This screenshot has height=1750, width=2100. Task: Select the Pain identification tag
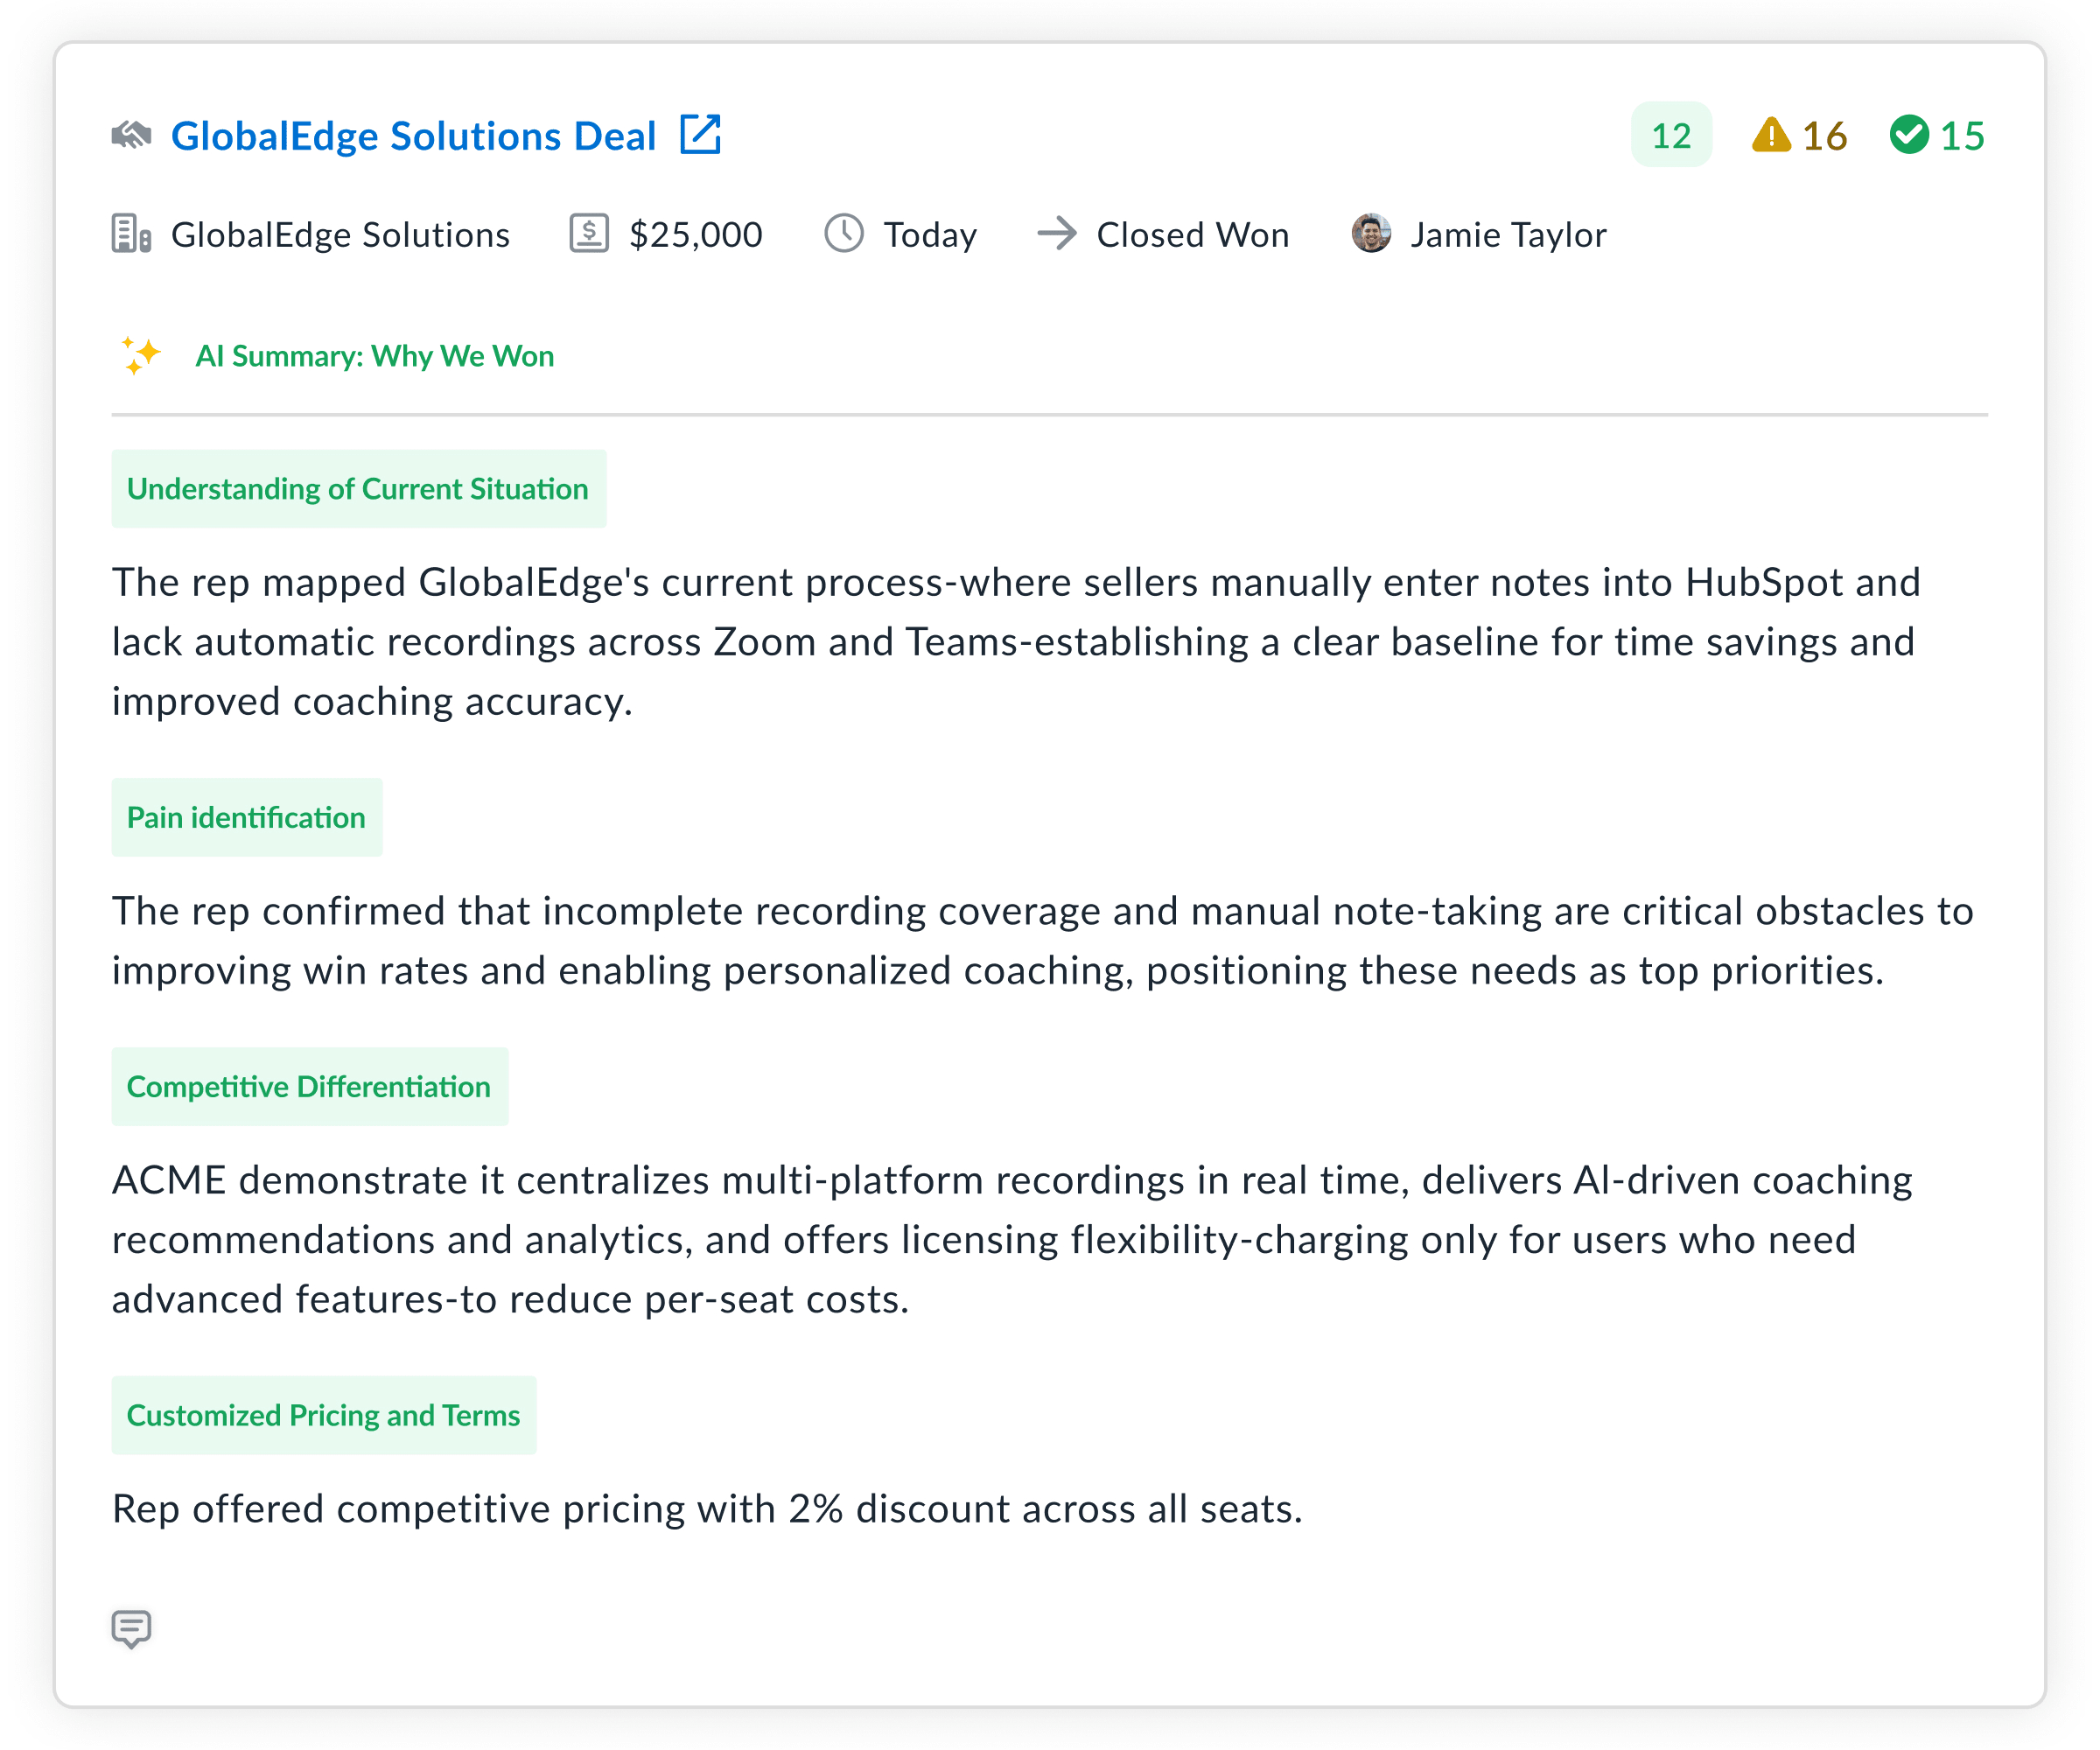pyautogui.click(x=246, y=818)
